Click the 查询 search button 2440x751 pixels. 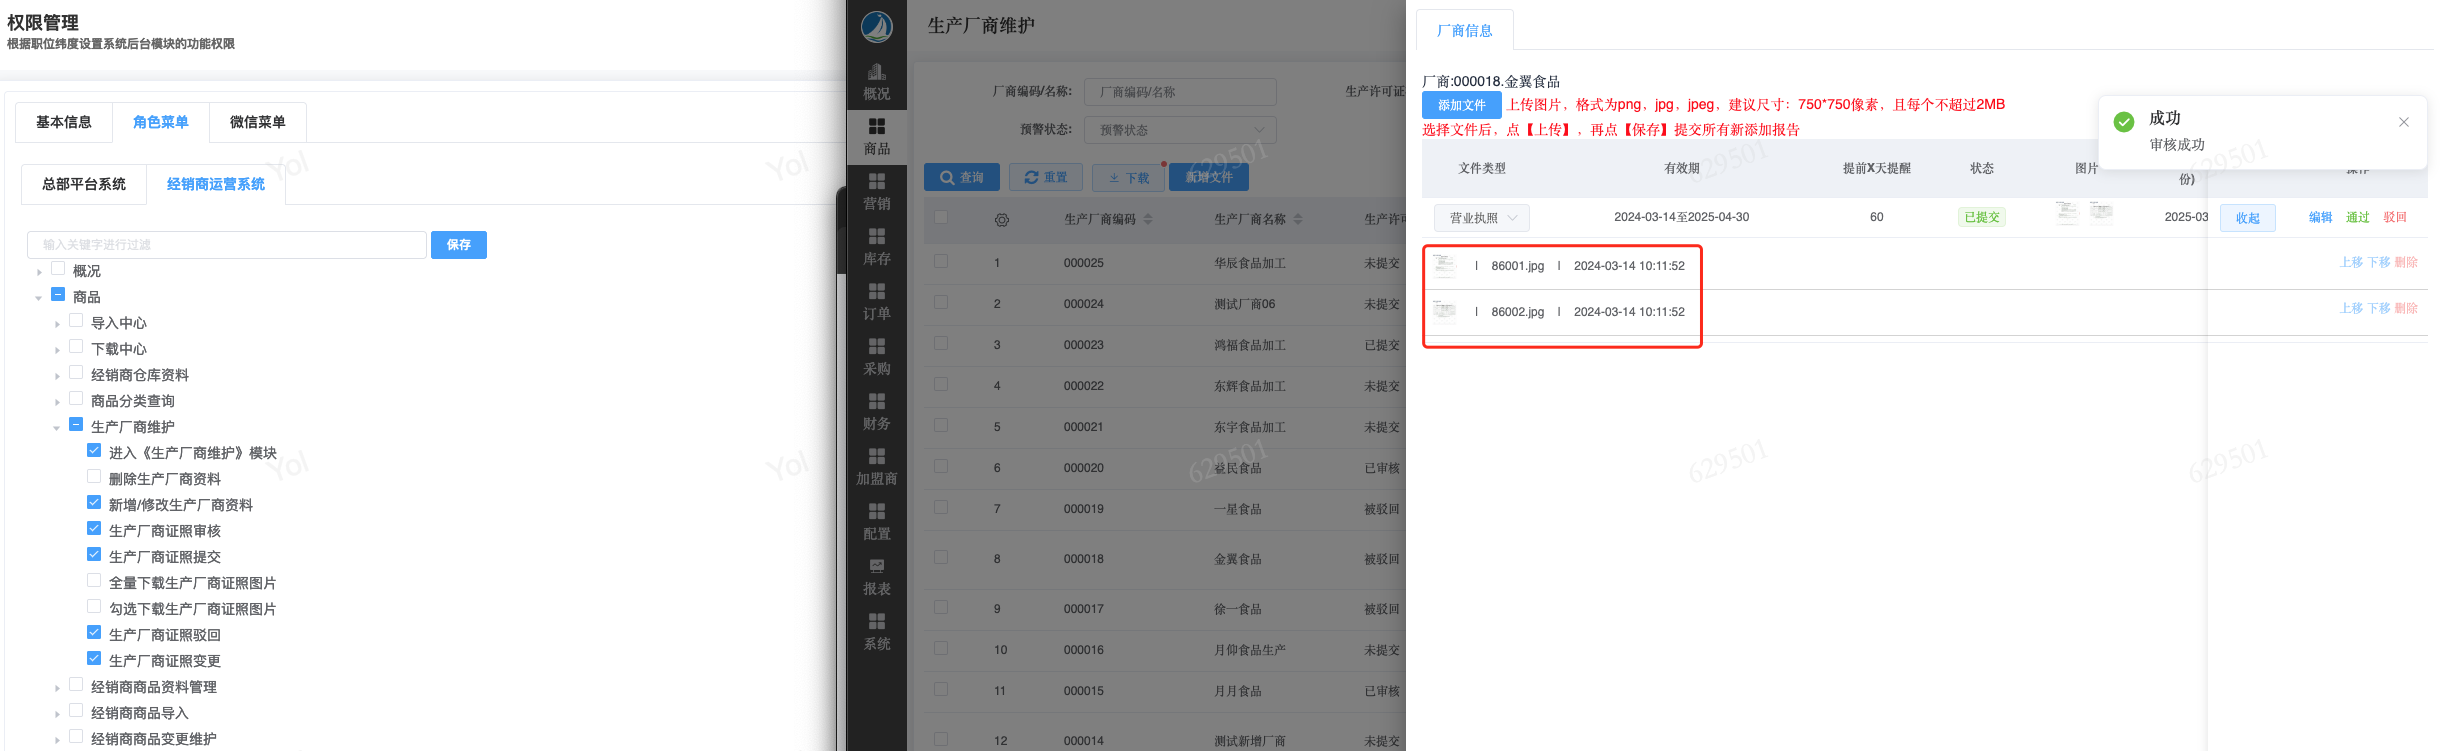(x=961, y=177)
